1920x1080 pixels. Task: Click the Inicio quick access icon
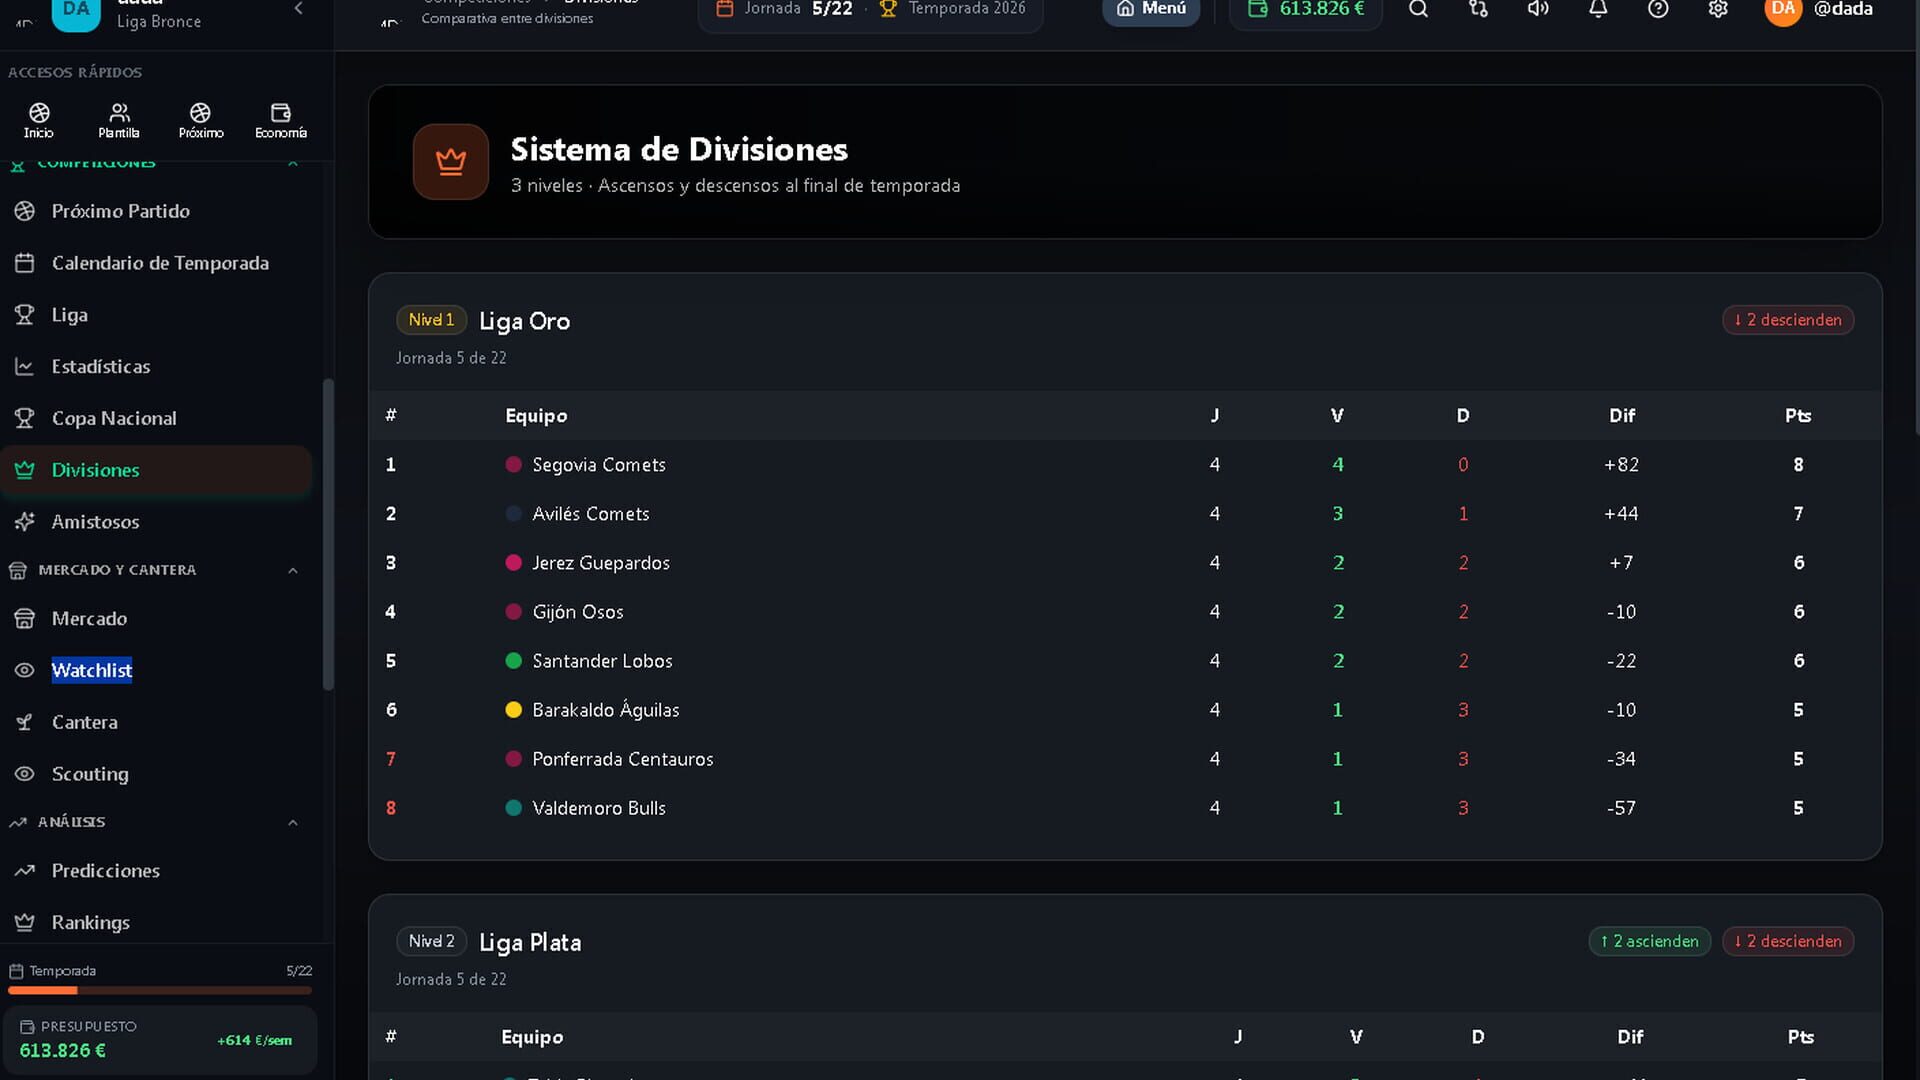point(39,120)
